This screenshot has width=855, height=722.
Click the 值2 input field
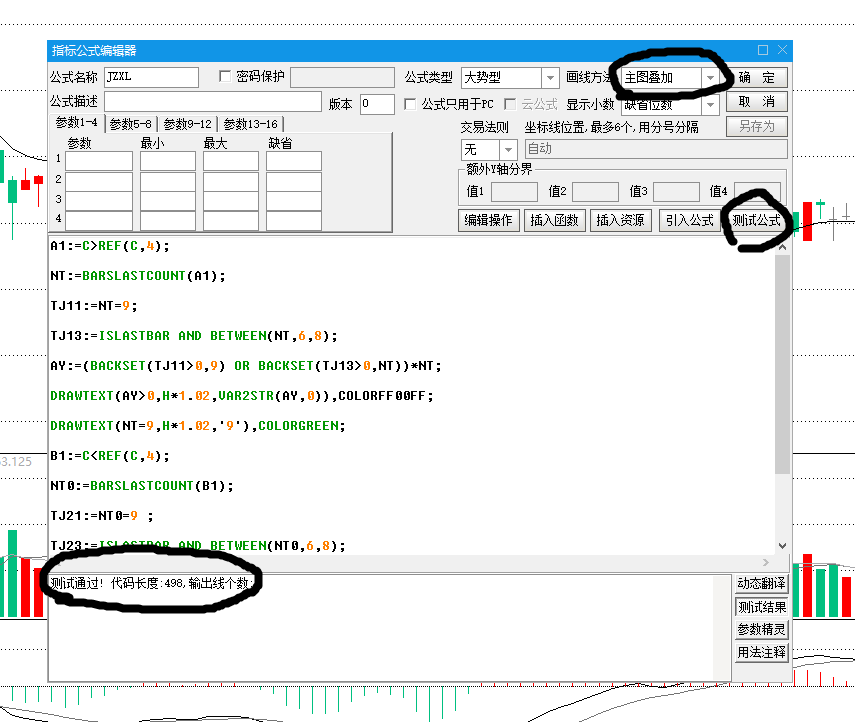click(x=595, y=191)
